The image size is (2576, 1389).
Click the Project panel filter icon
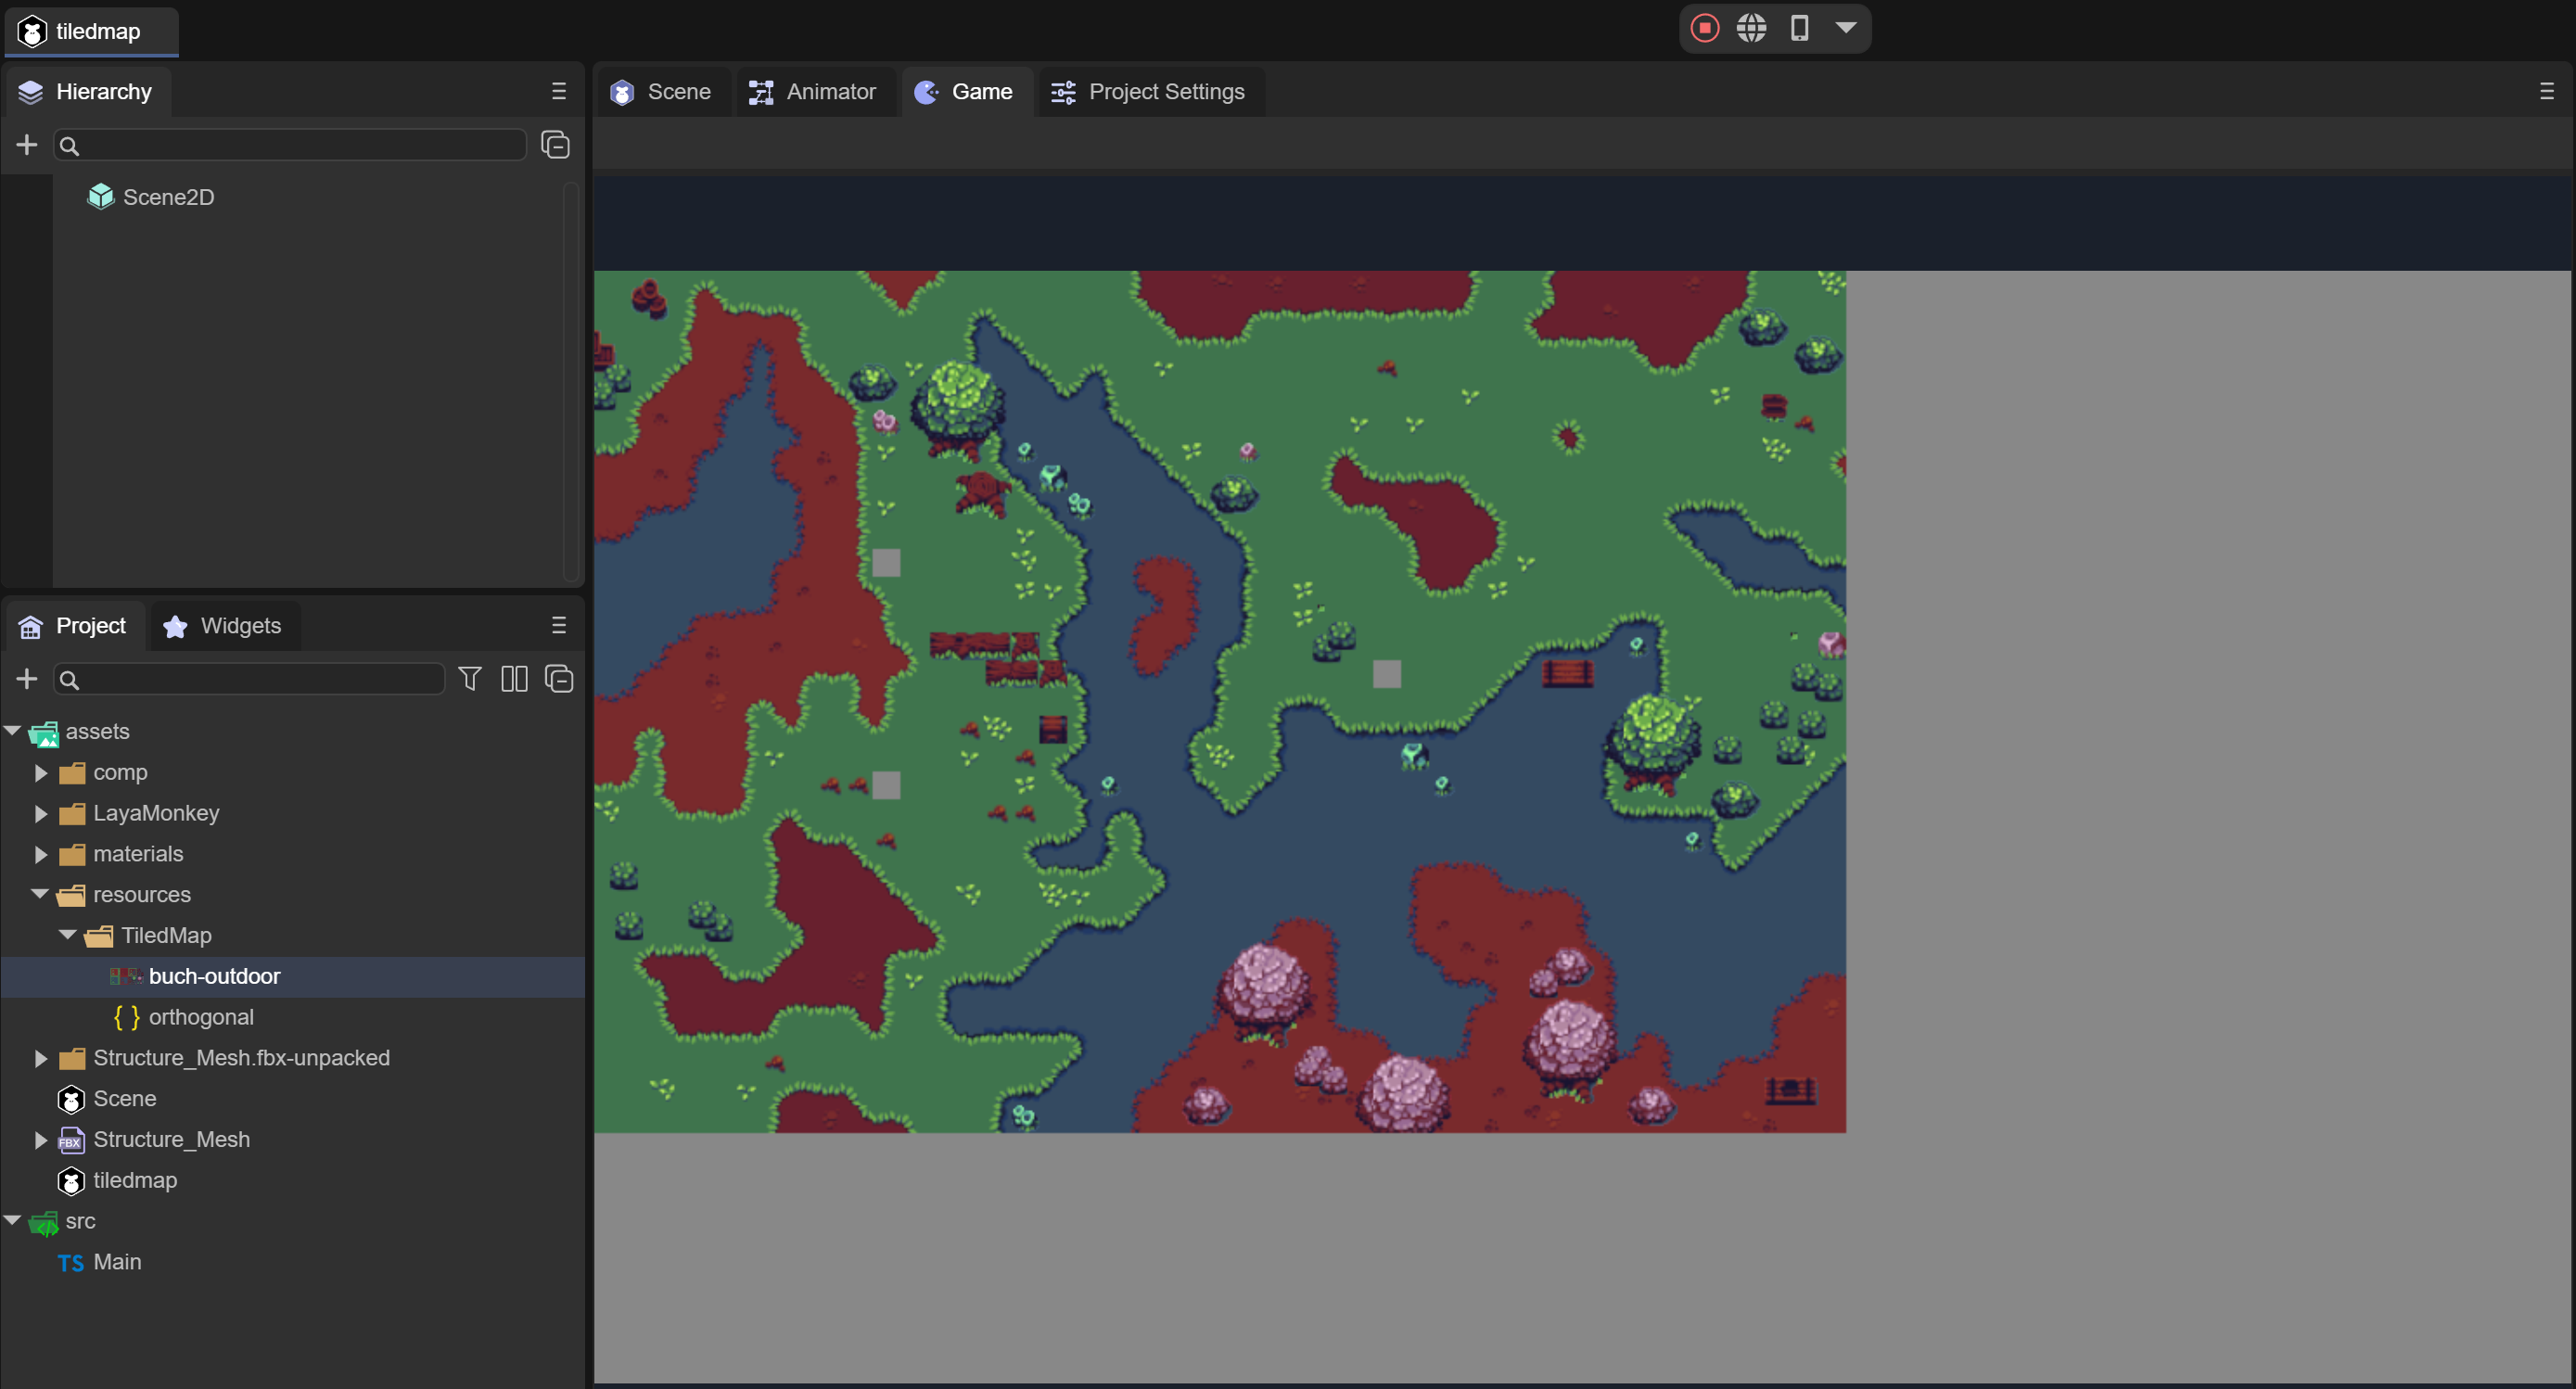(469, 679)
